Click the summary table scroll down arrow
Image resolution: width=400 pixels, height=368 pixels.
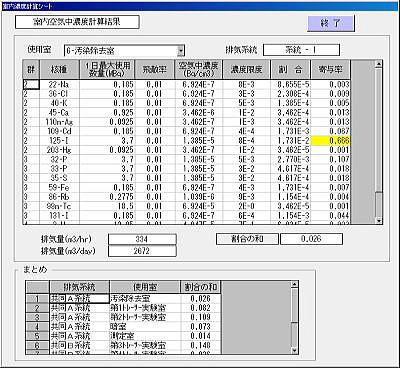click(294, 350)
